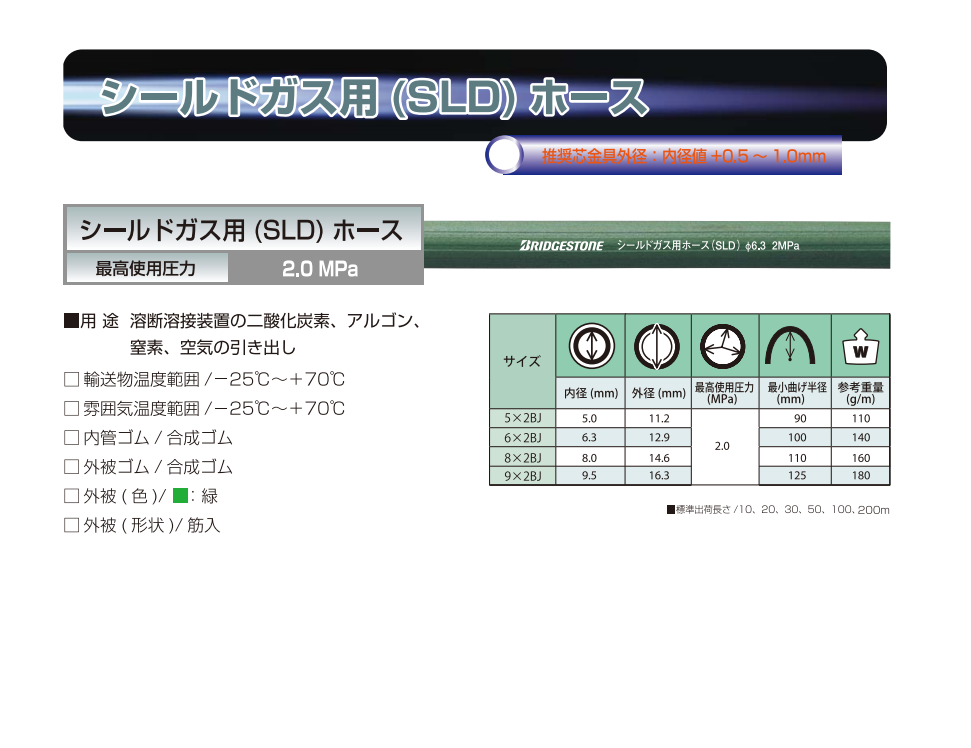Click the orange 推奨芯金具外径 text banner
The width and height of the screenshot is (971, 748).
[x=683, y=156]
